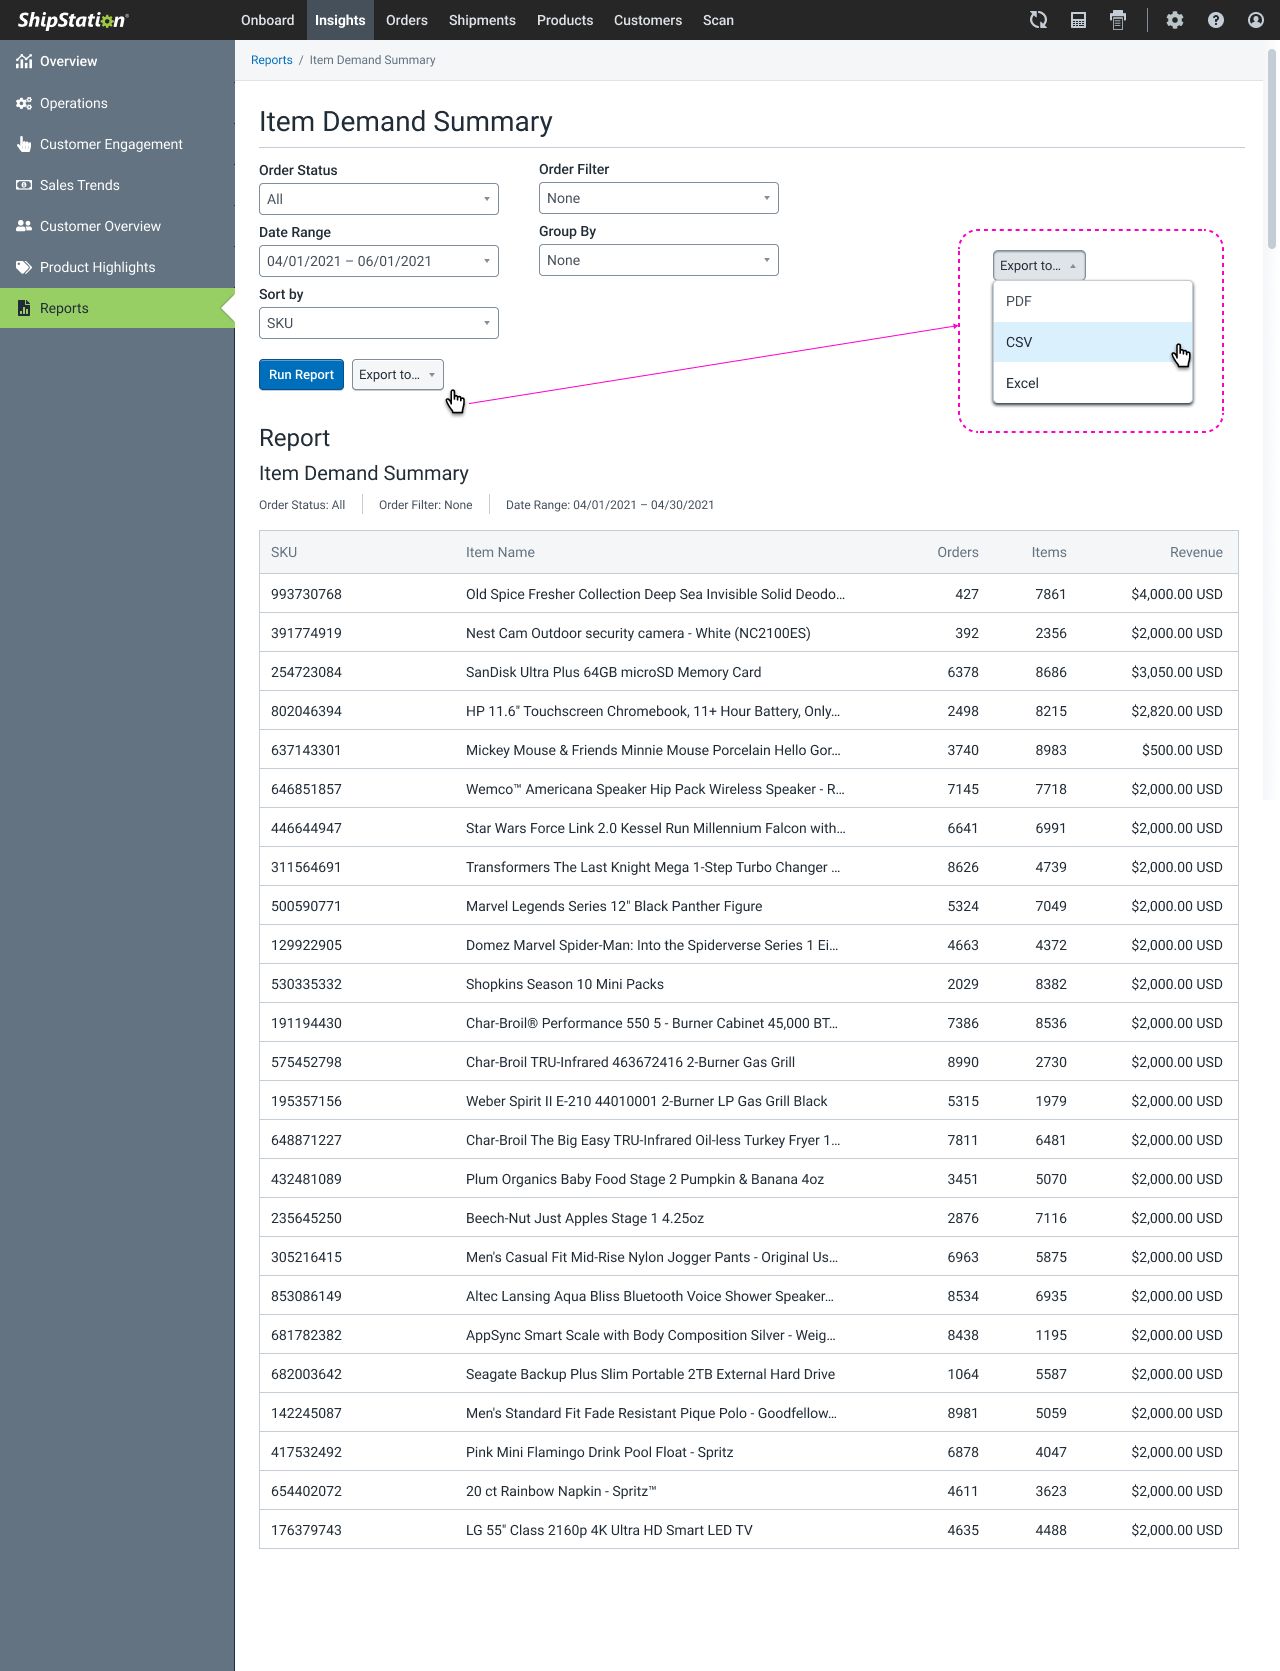Select Reports in the sidebar
The width and height of the screenshot is (1280, 1671).
tap(117, 308)
